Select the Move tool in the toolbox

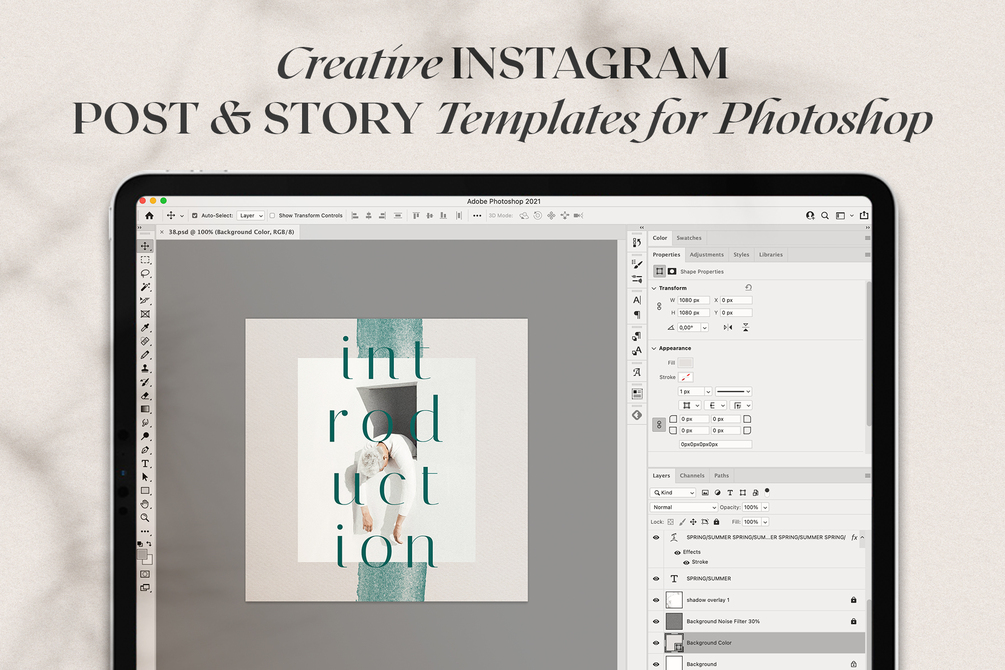pyautogui.click(x=145, y=246)
